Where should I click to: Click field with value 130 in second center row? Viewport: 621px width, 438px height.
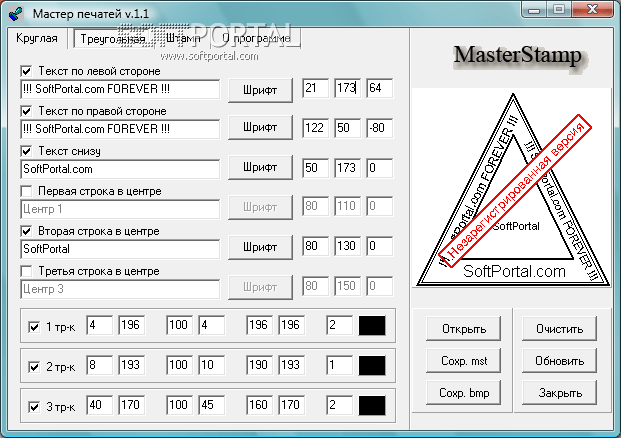click(x=347, y=246)
